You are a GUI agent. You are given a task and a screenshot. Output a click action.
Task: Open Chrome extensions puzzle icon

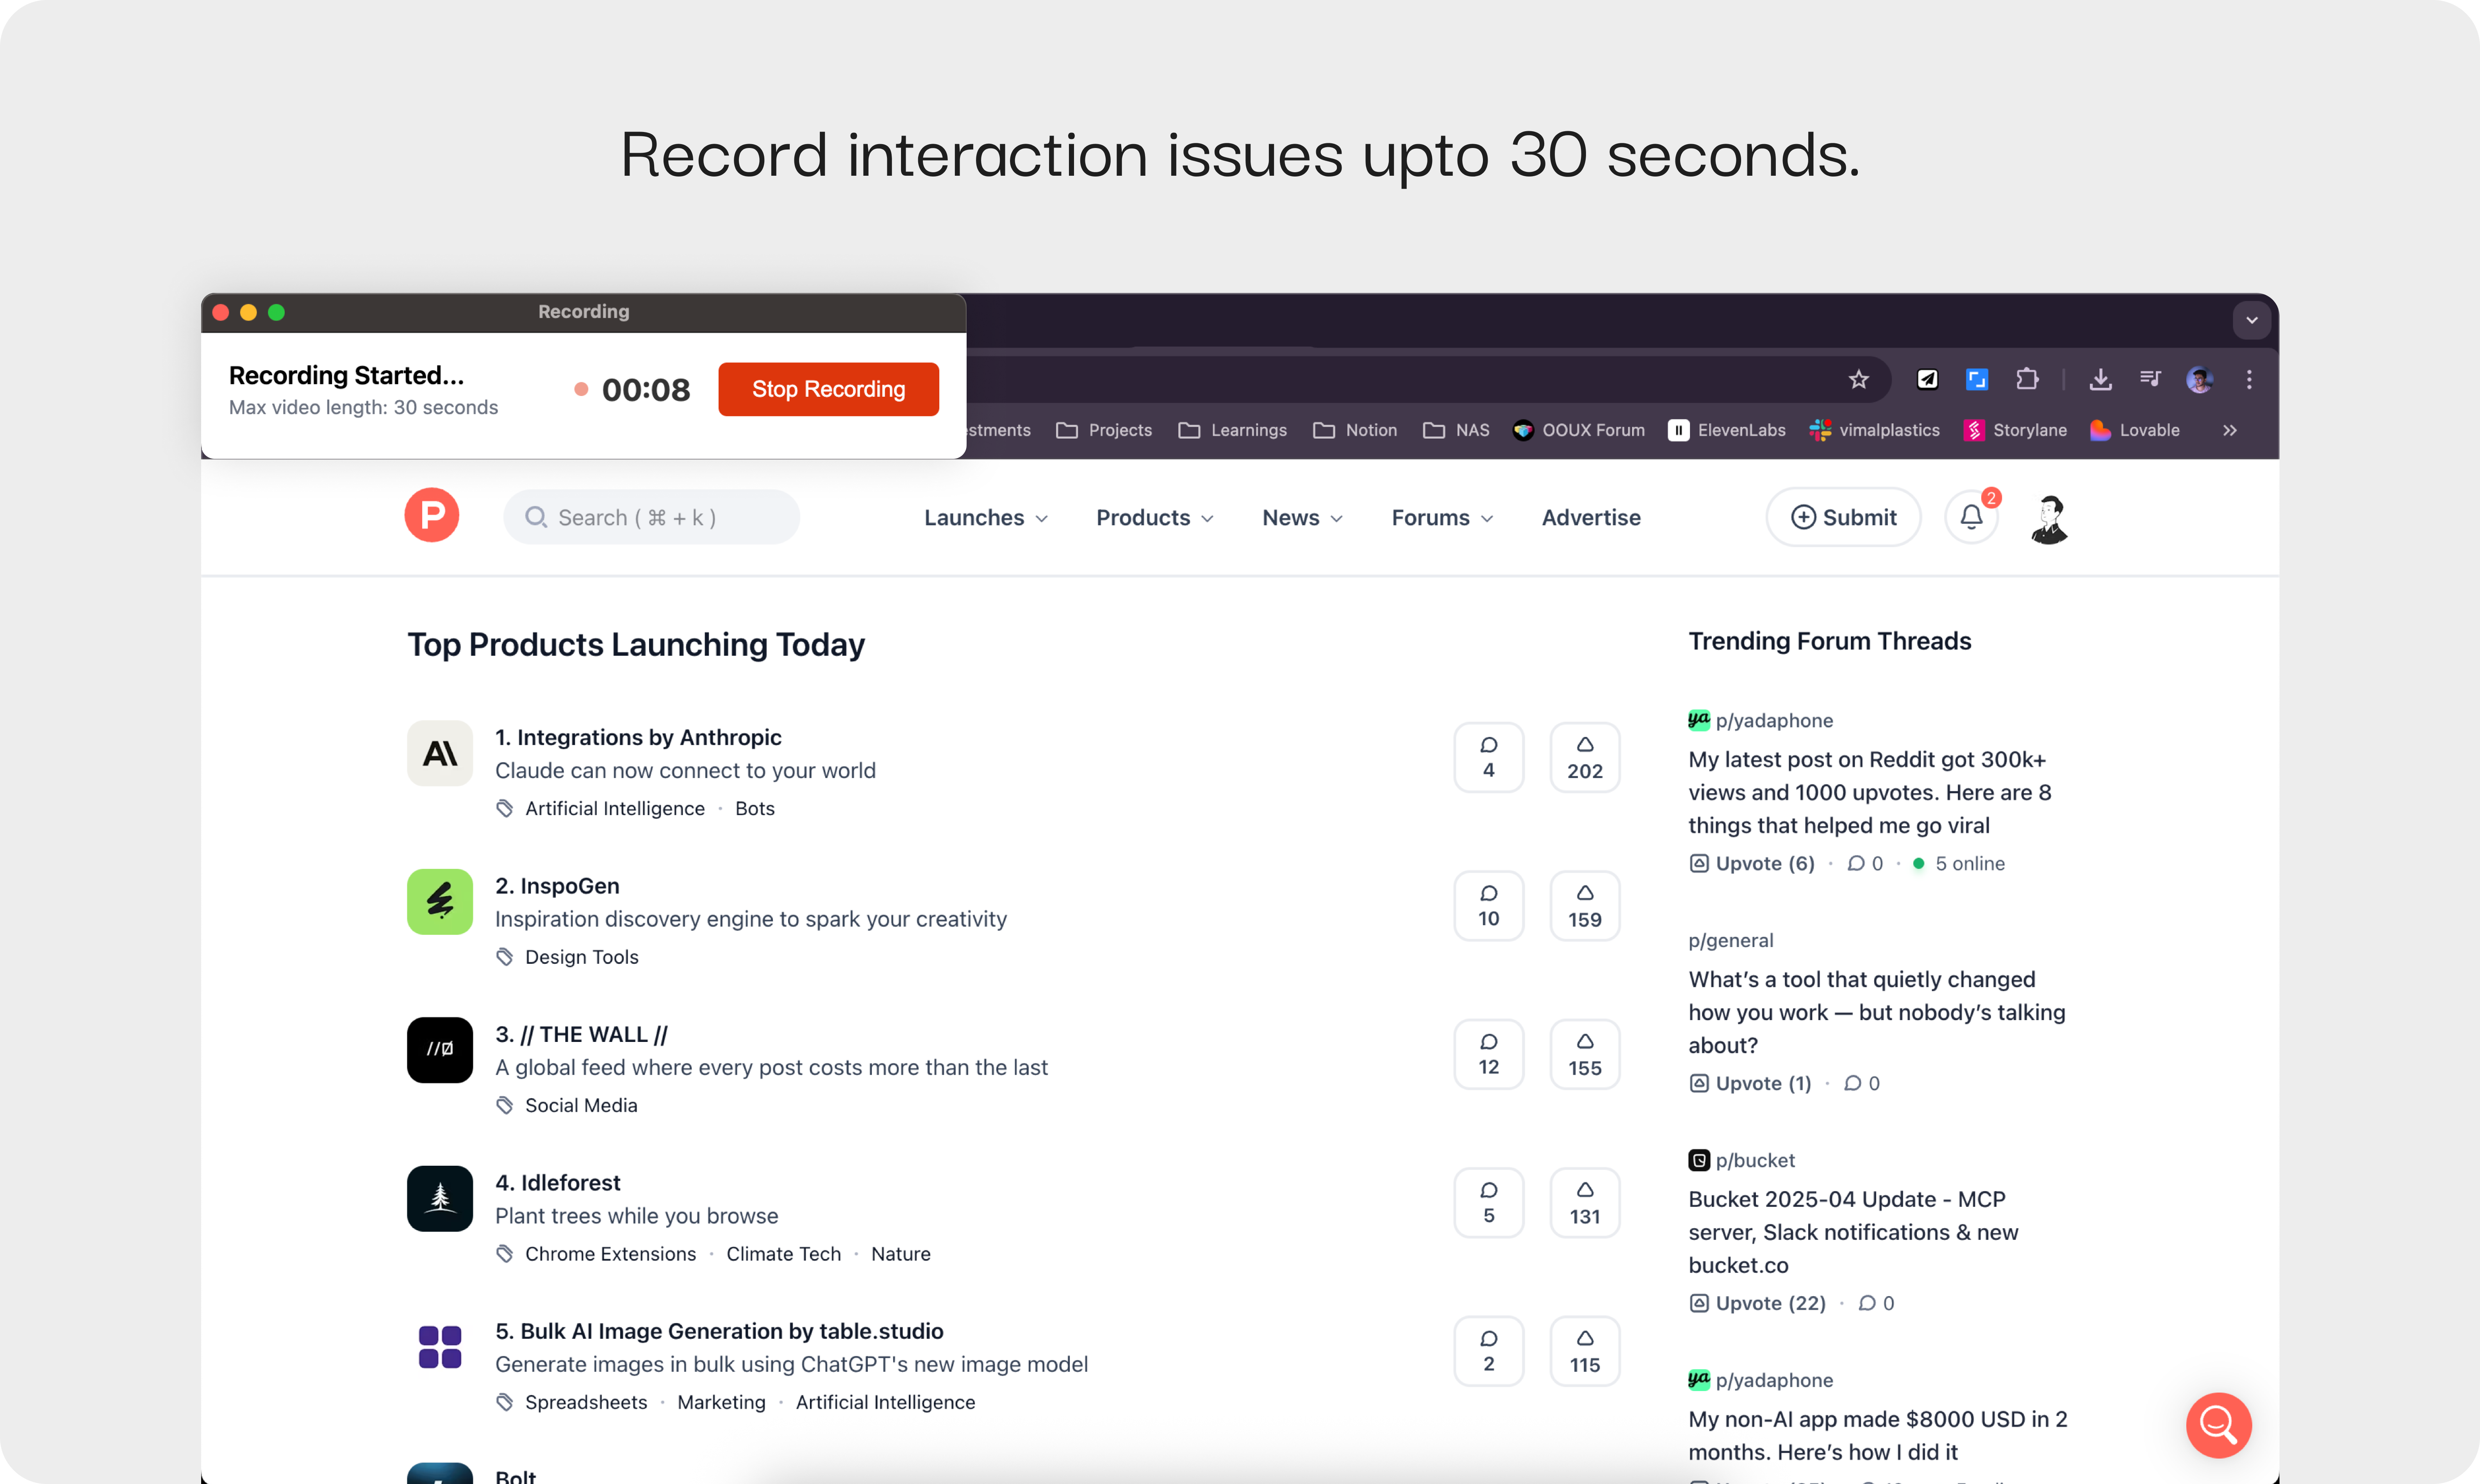tap(2027, 379)
